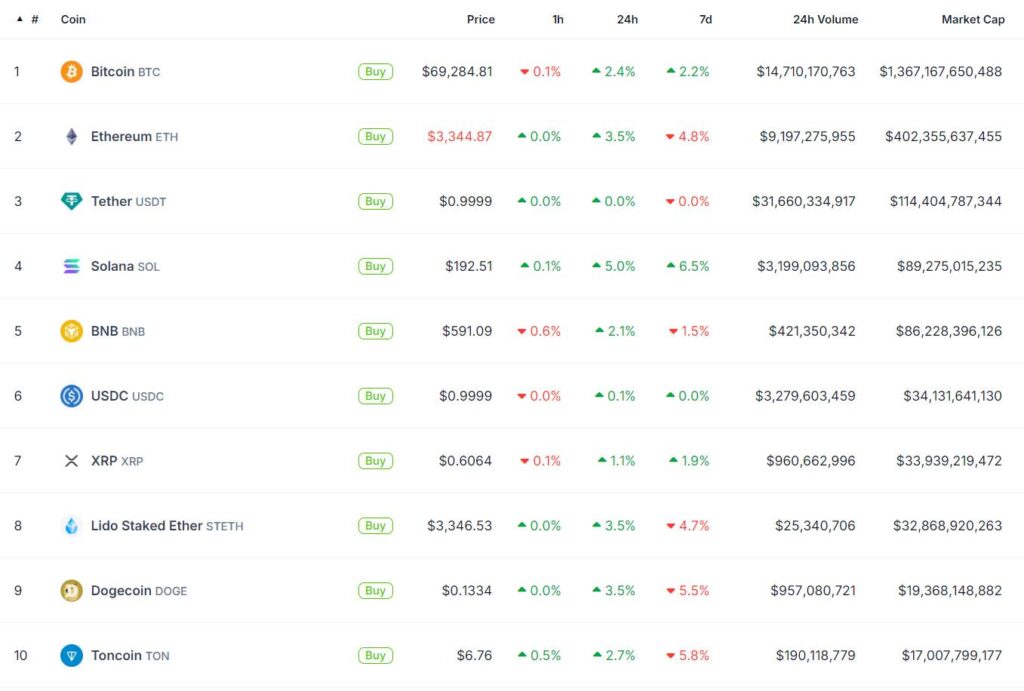Sort by 24h Volume column header

pos(825,20)
